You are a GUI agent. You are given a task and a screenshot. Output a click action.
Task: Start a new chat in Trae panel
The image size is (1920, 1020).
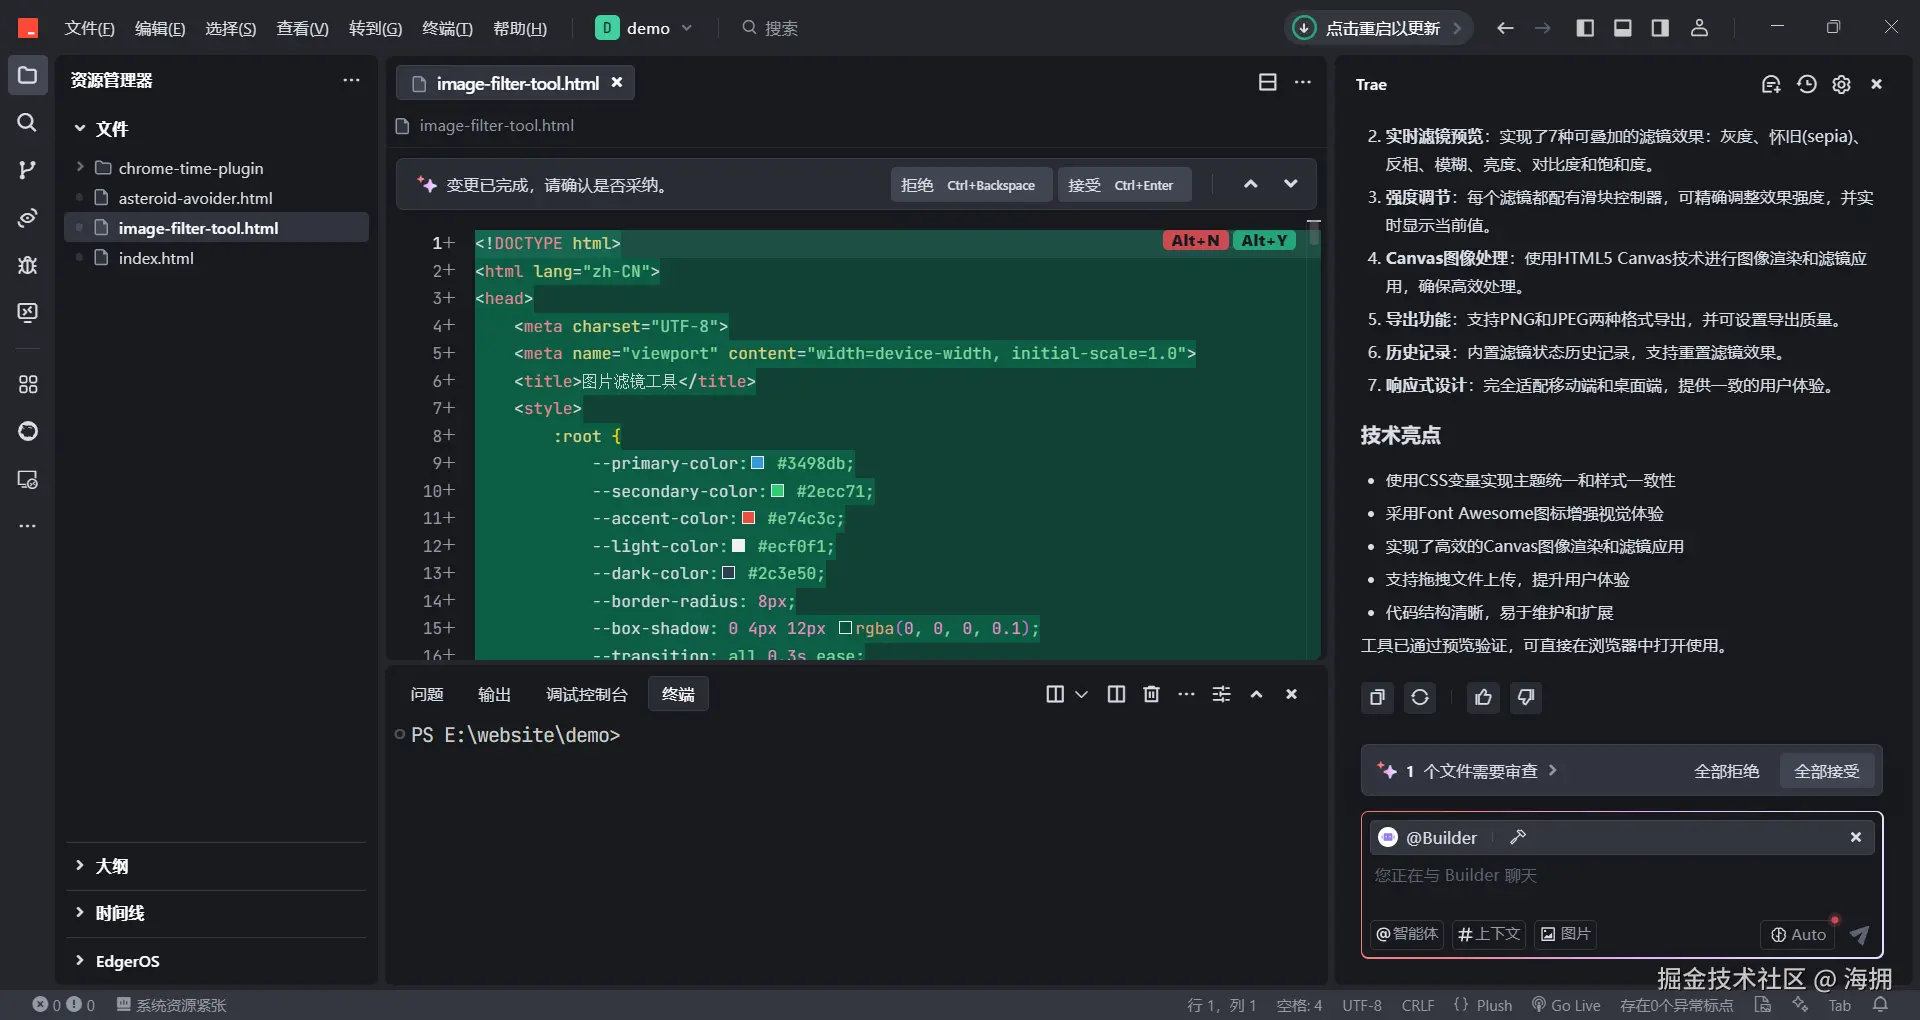click(1771, 84)
